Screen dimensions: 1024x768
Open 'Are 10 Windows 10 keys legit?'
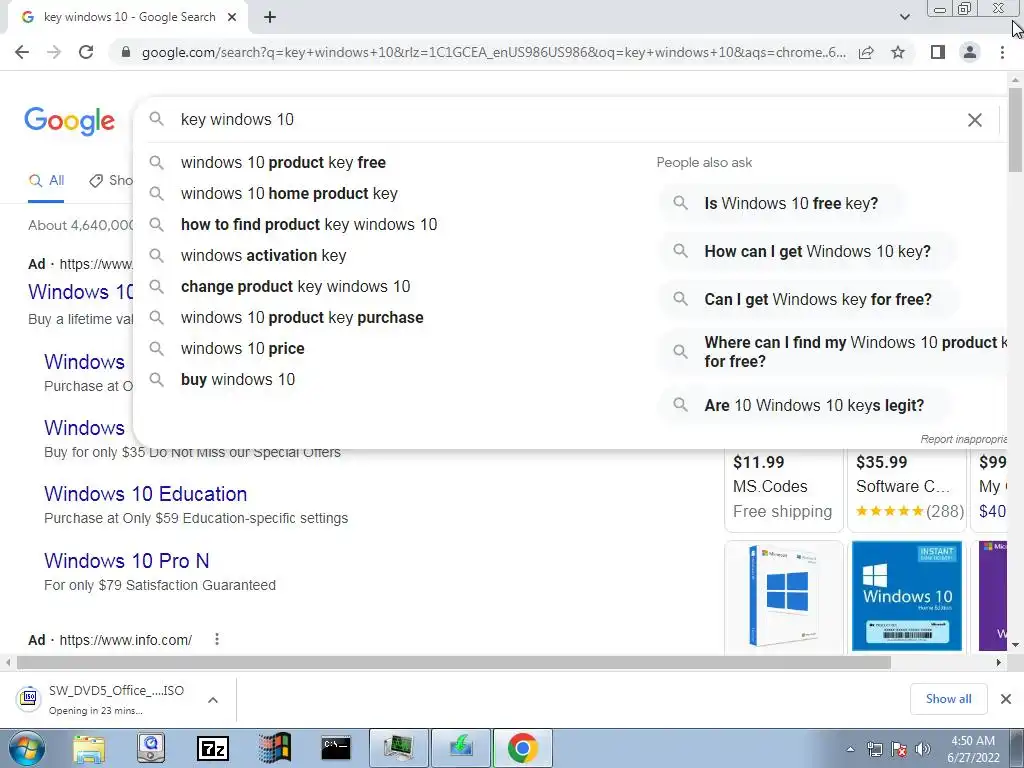click(x=805, y=406)
